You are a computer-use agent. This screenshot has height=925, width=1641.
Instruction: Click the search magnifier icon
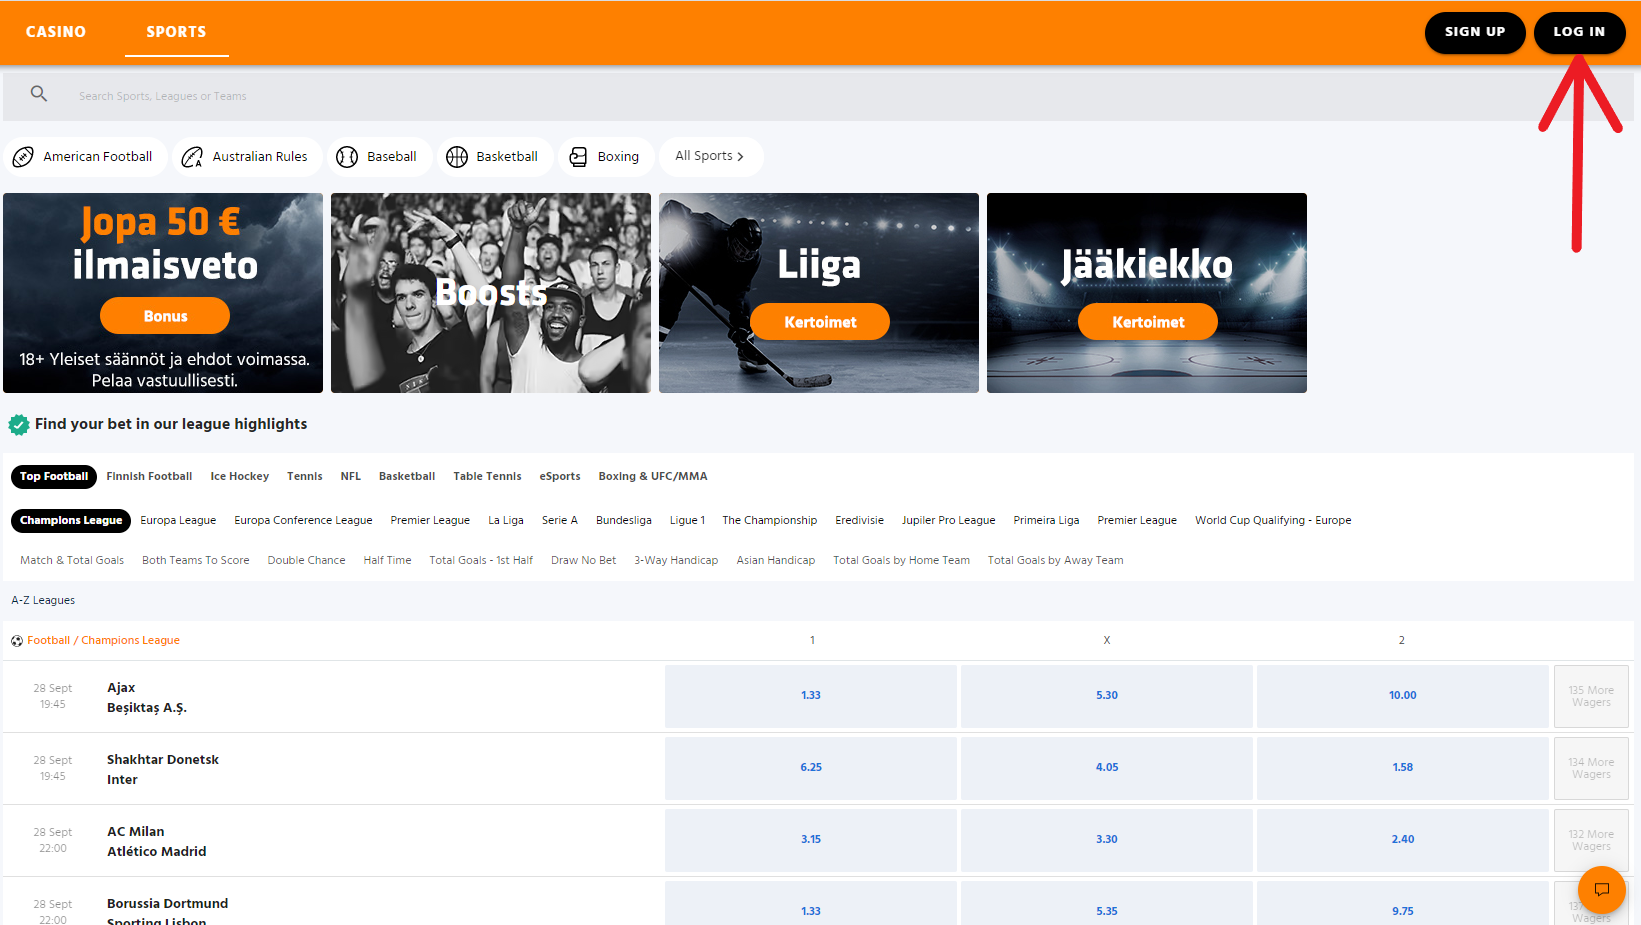tap(39, 94)
